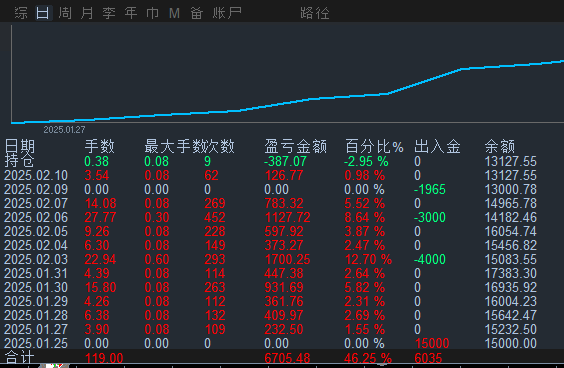Select the 2025.02.04 date row
This screenshot has width=564, height=368.
click(x=36, y=246)
